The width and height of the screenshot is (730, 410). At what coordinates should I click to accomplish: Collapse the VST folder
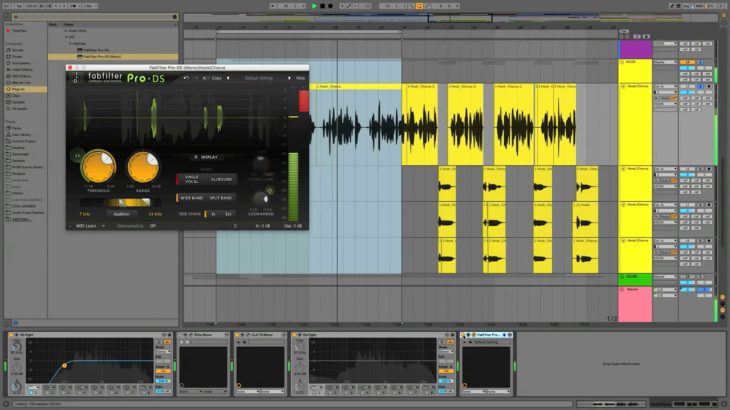[x=66, y=37]
